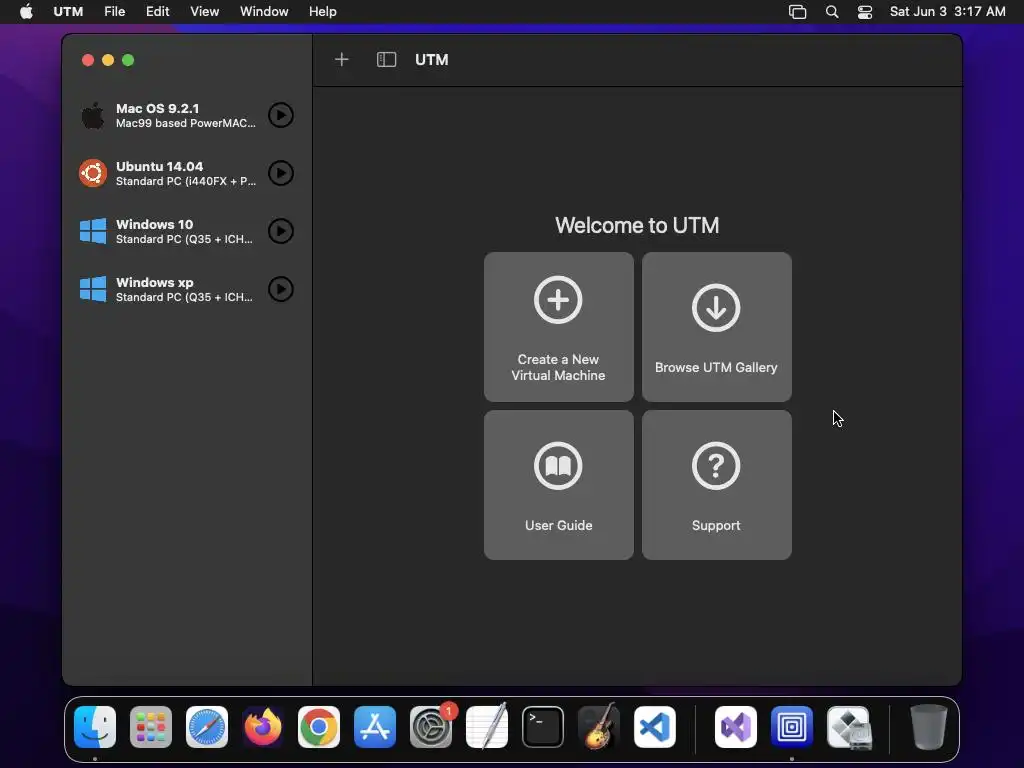Launch Firefox from the Dock

263,727
